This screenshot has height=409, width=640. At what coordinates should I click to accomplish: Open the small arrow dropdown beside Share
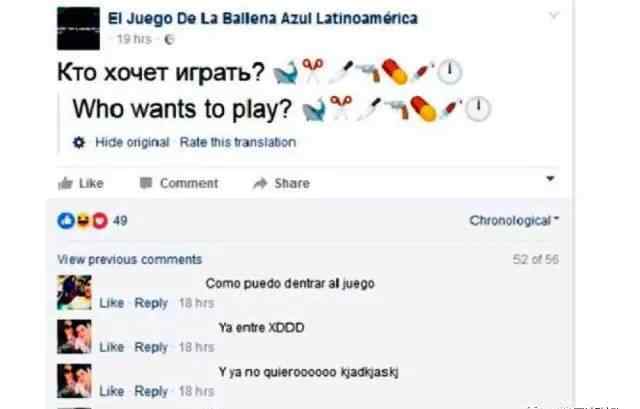coord(550,179)
